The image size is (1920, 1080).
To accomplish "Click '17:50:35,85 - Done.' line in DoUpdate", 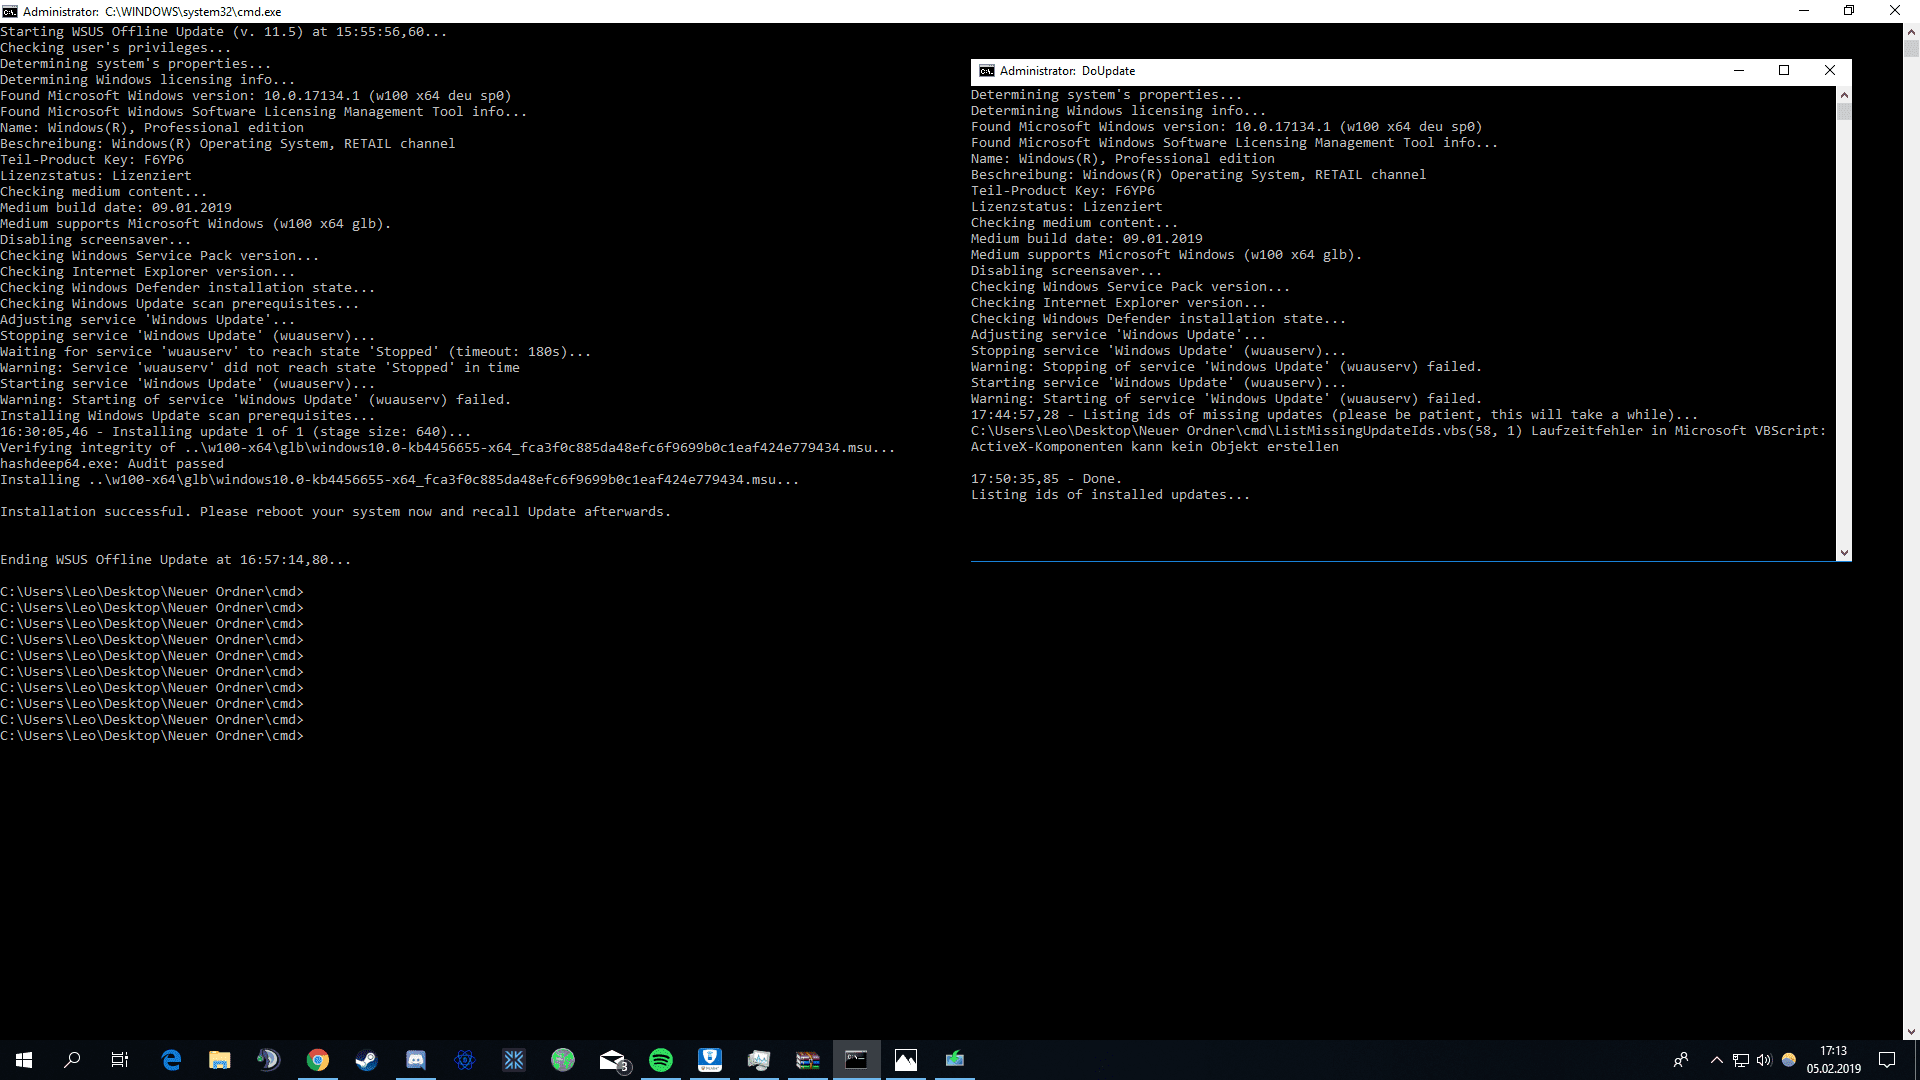I will [x=1047, y=479].
